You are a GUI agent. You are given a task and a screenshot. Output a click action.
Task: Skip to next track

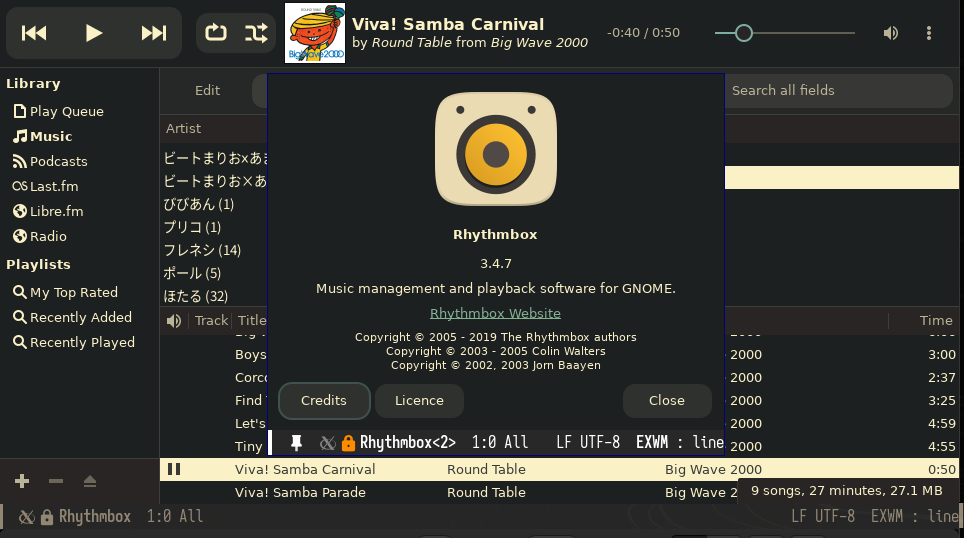click(154, 33)
